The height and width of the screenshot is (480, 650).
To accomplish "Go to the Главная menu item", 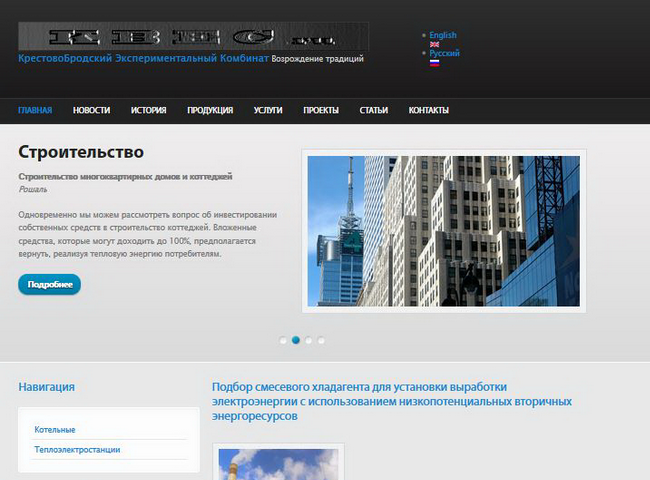I will click(35, 110).
